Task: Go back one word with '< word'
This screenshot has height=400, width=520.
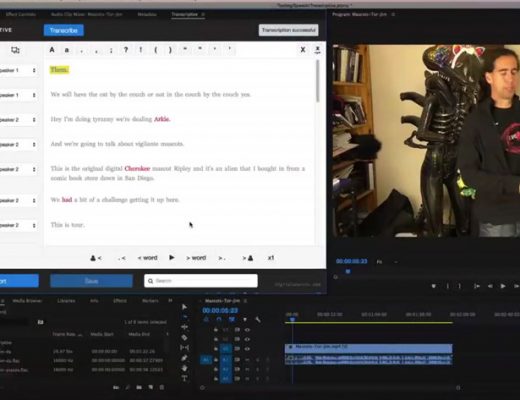Action: [147, 258]
